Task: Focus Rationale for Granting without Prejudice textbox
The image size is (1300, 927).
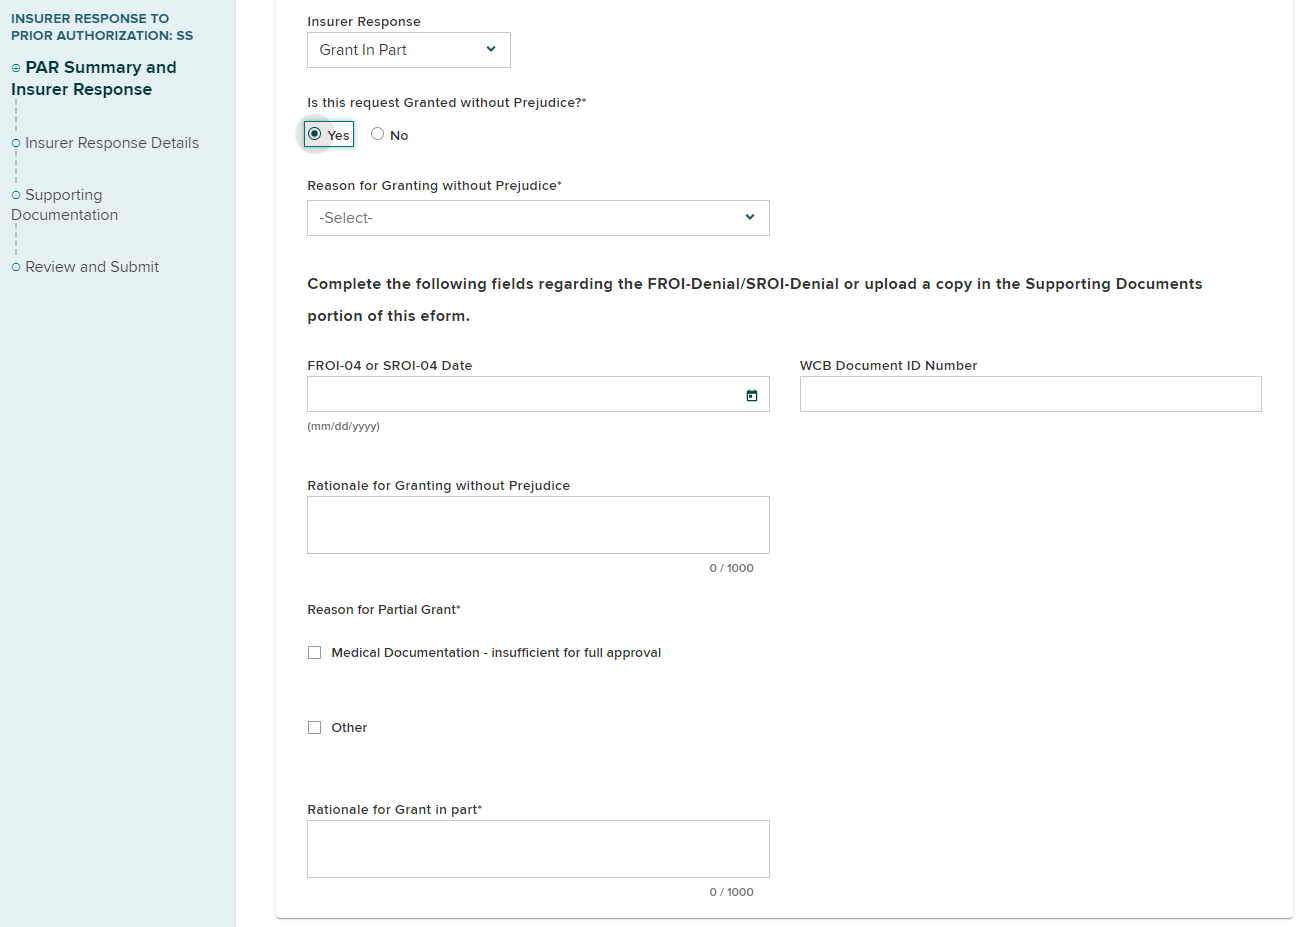Action: (x=537, y=525)
